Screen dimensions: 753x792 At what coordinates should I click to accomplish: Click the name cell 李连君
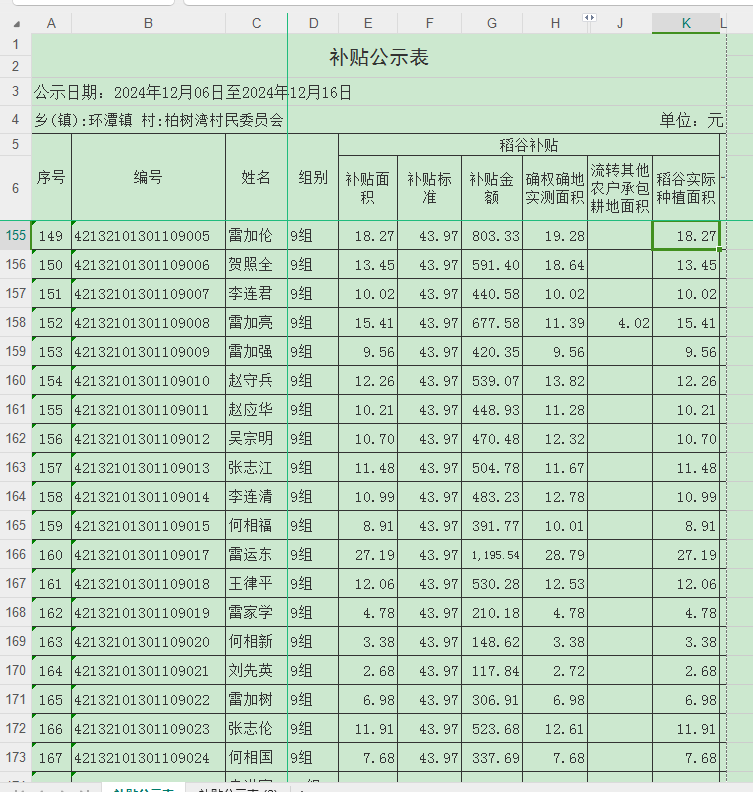(256, 293)
